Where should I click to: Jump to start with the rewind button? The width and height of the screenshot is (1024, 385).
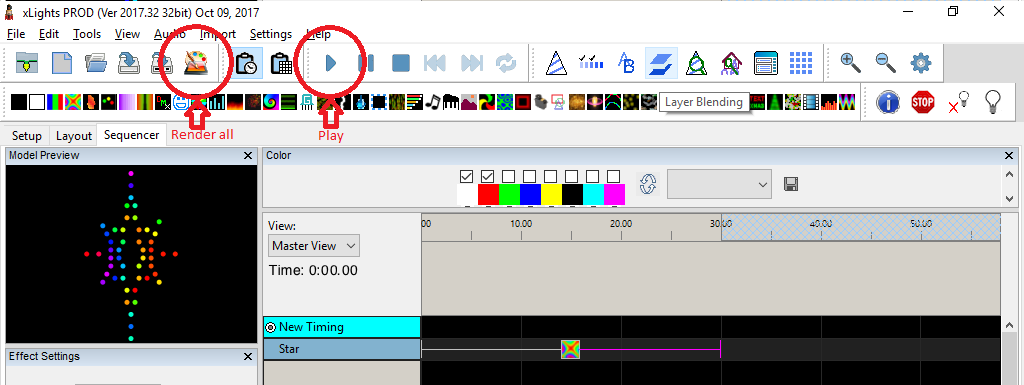(435, 63)
